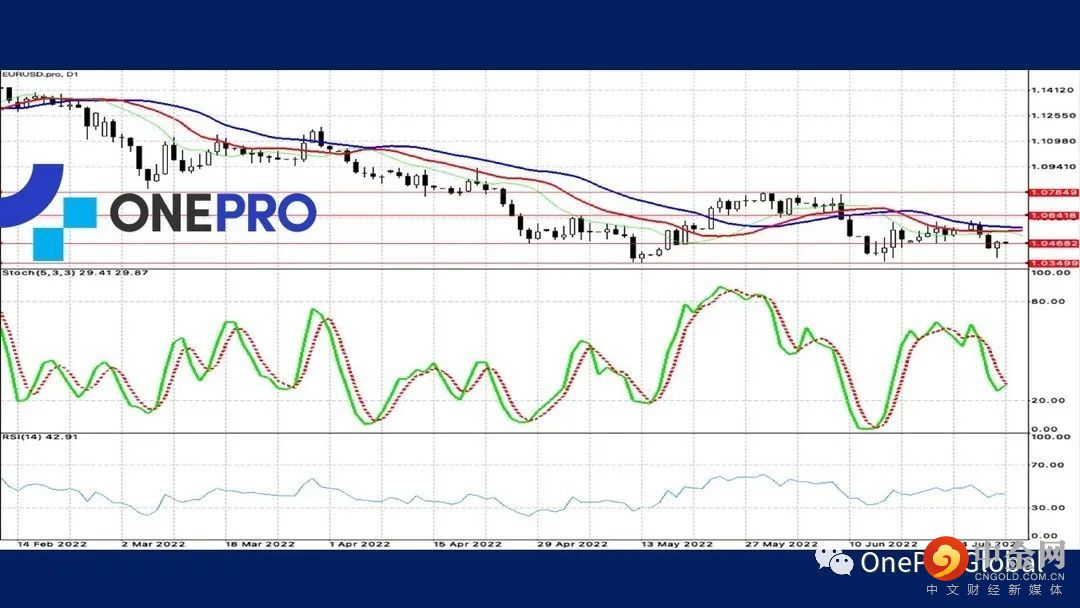This screenshot has width=1080, height=608.
Task: Click the red 1.06418 price level tag
Action: point(1053,216)
